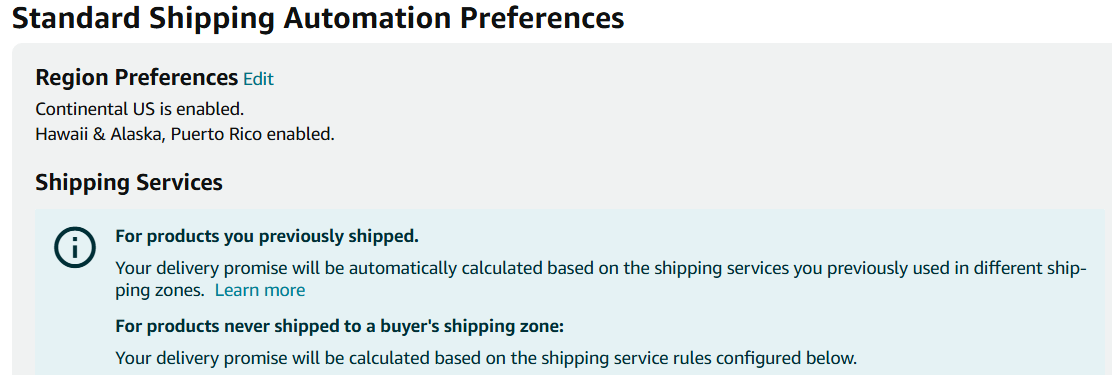Click the word Preferences in page title

(x=543, y=18)
